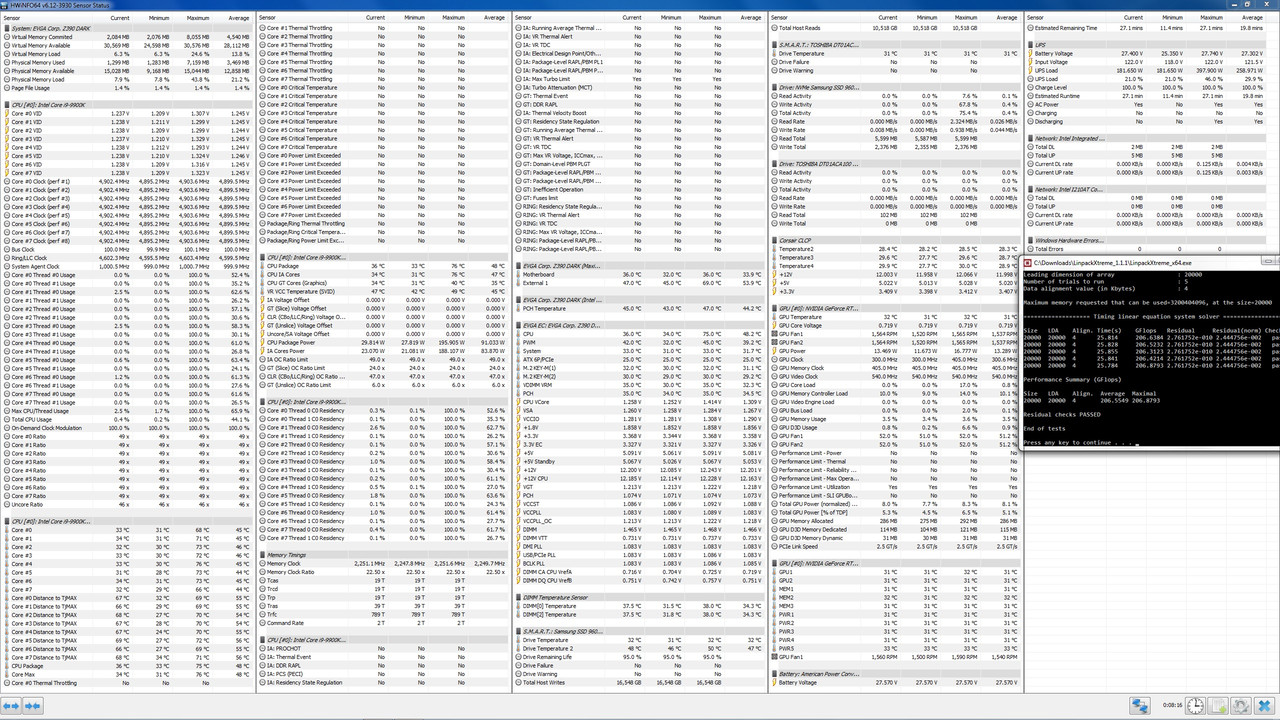Close the sensor window with the X icon
This screenshot has height=720, width=1280.
1264,705
